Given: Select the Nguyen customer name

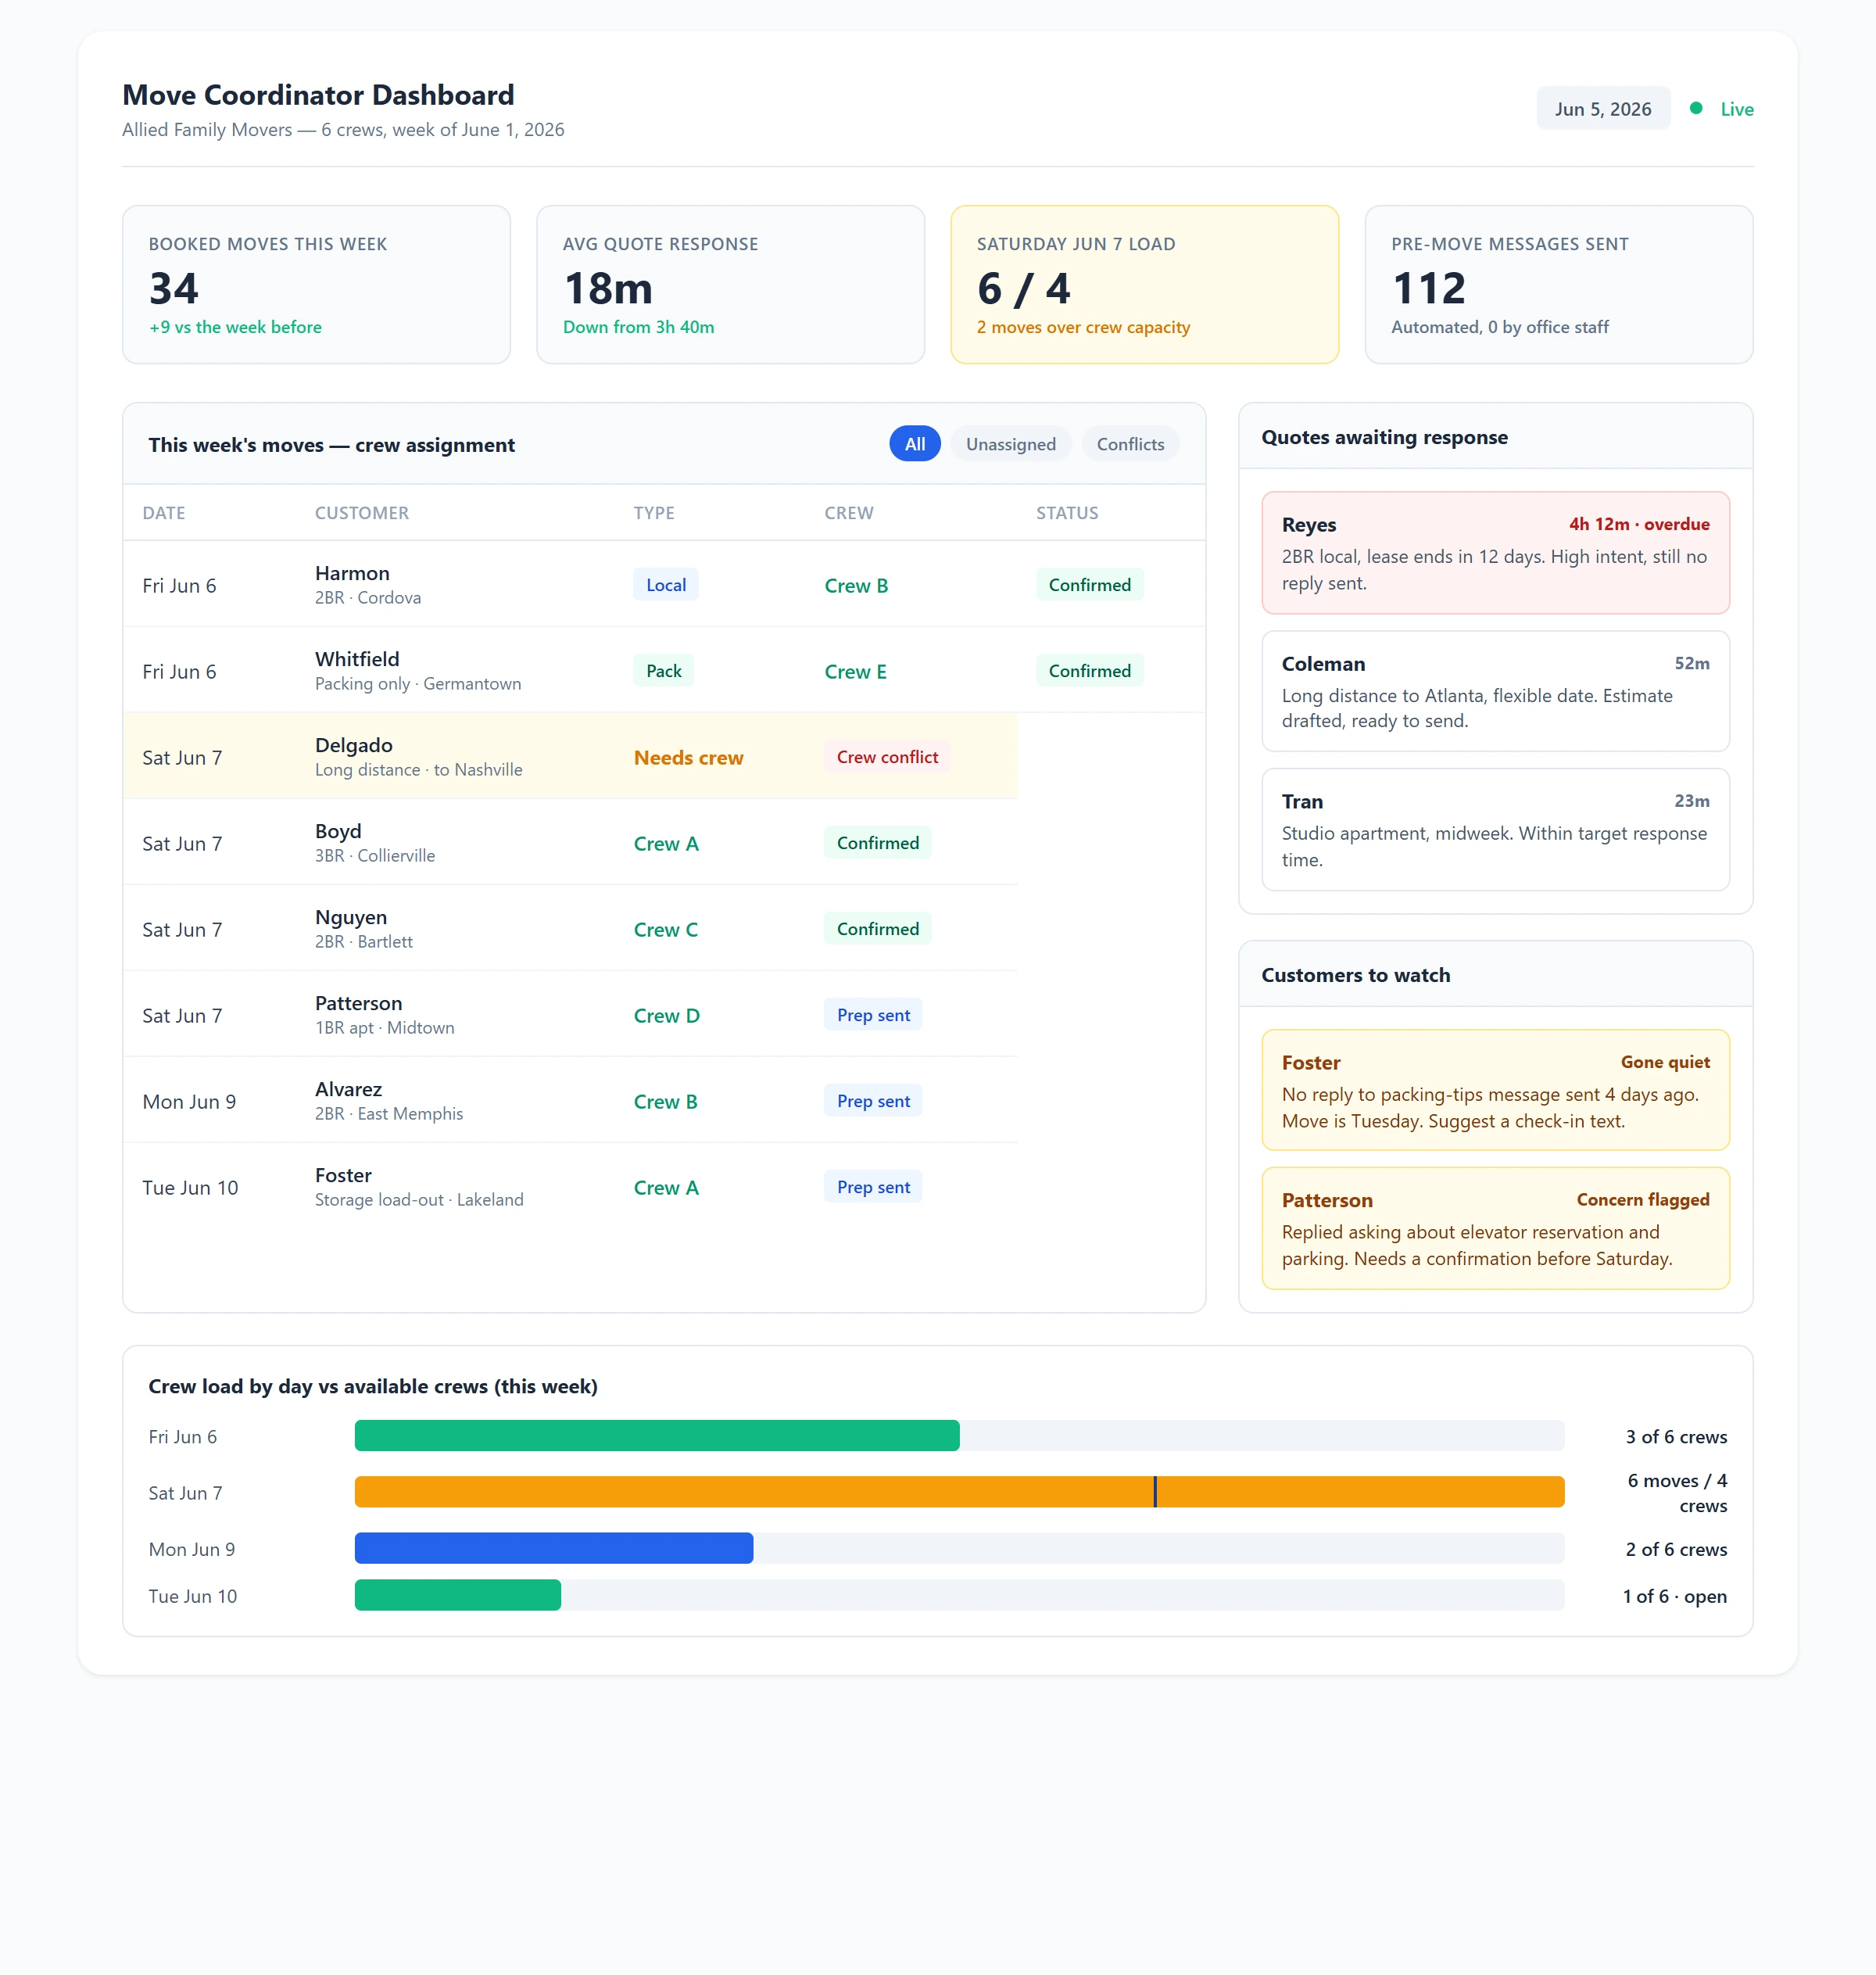Looking at the screenshot, I should [350, 917].
